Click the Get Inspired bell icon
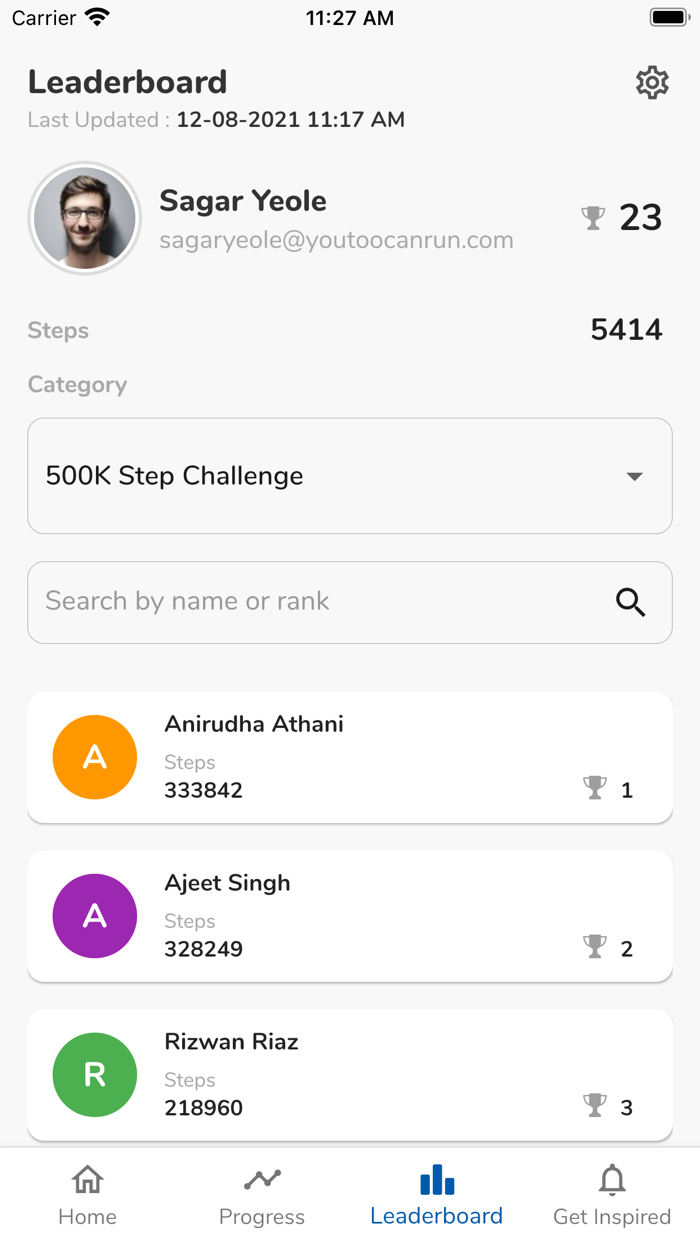Viewport: 700px width, 1244px height. coord(611,1179)
